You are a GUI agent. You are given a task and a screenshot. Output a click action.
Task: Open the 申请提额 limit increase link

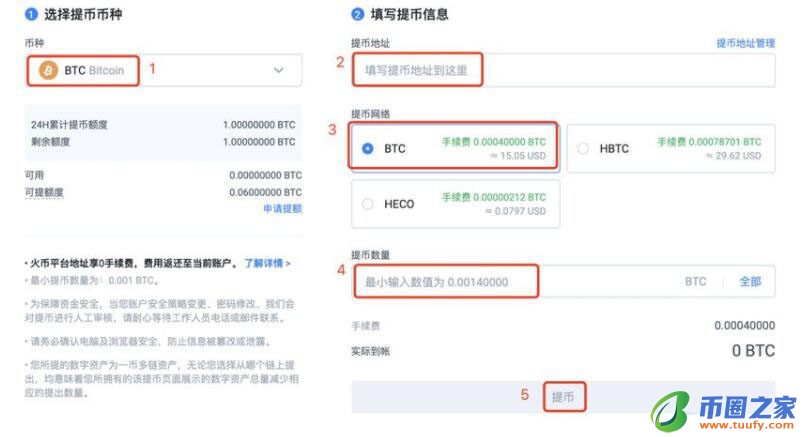[282, 209]
